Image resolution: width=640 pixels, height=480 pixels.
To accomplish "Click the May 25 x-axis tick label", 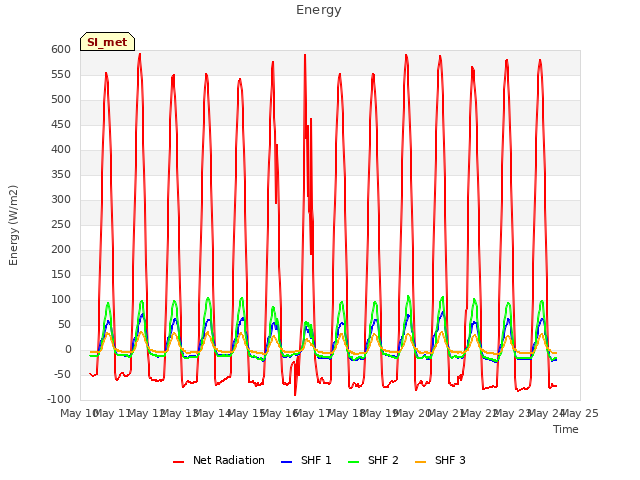I will coord(580,414).
